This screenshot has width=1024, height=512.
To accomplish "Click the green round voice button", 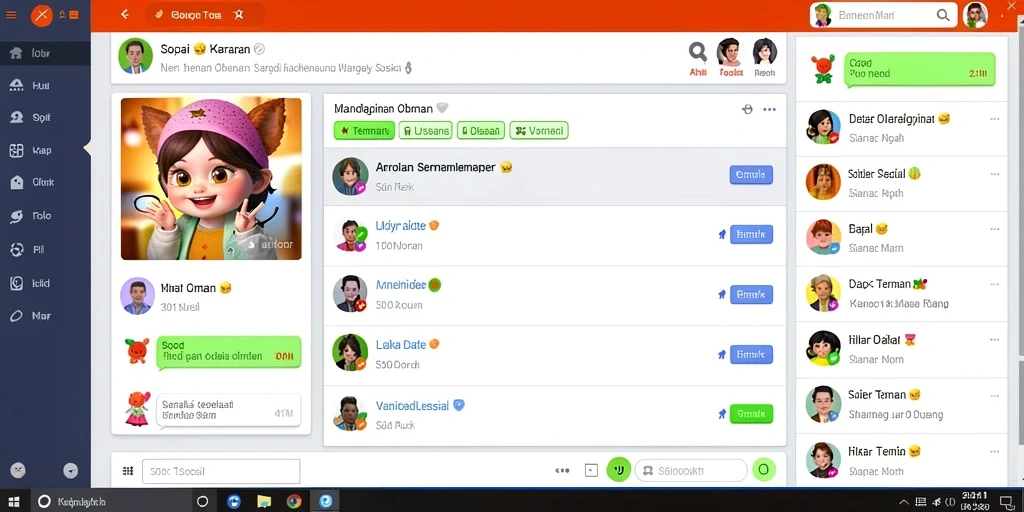I will coord(618,470).
